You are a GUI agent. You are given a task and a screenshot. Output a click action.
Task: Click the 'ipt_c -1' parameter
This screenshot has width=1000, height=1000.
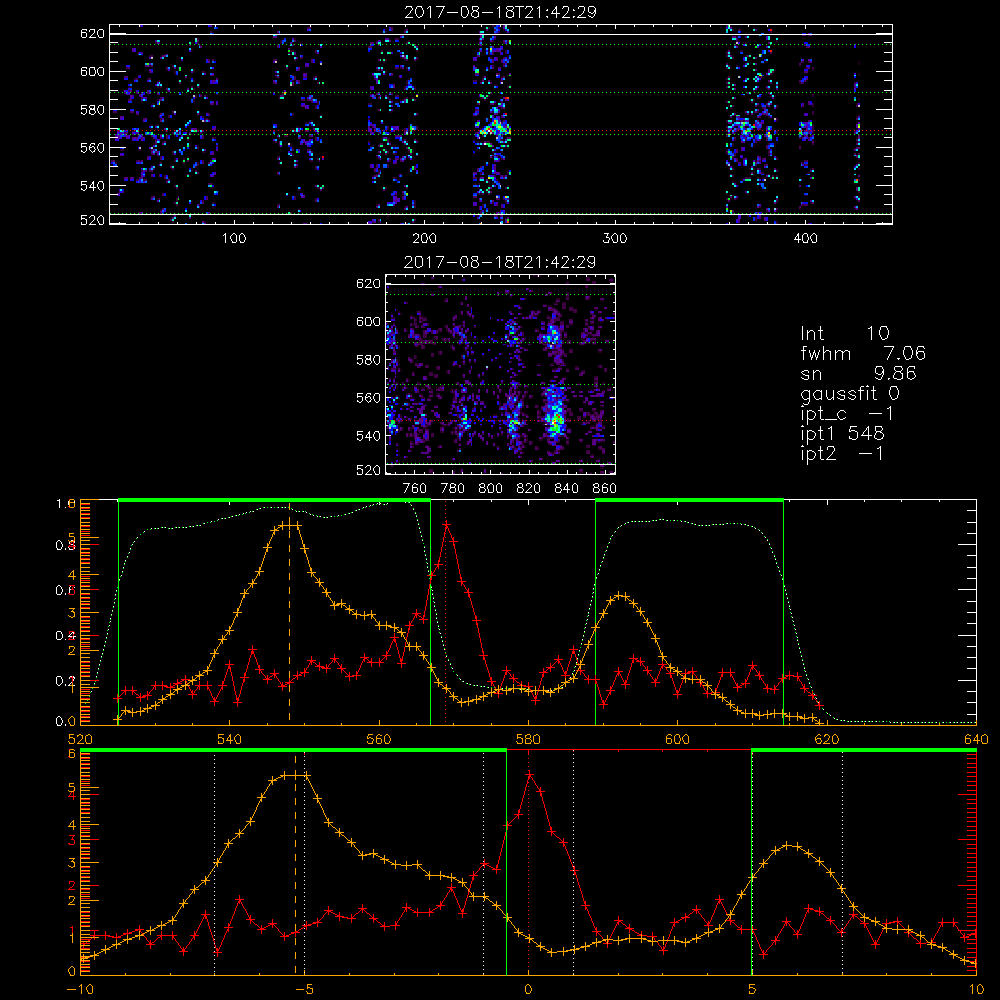tap(847, 414)
